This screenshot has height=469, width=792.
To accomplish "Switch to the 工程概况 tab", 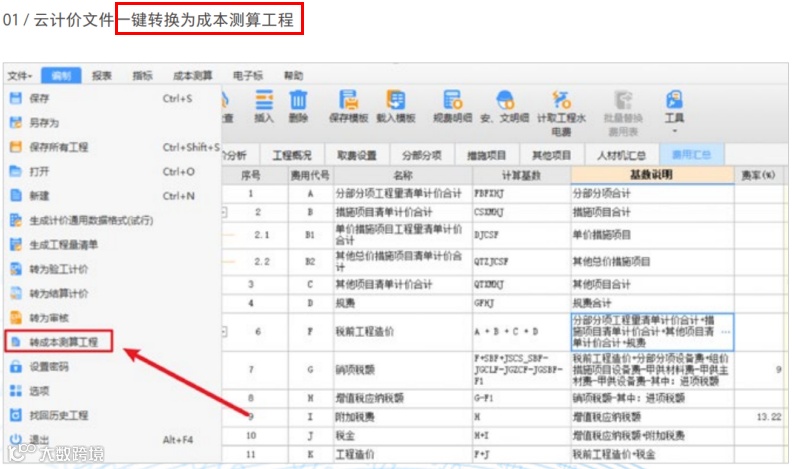I will click(x=292, y=155).
